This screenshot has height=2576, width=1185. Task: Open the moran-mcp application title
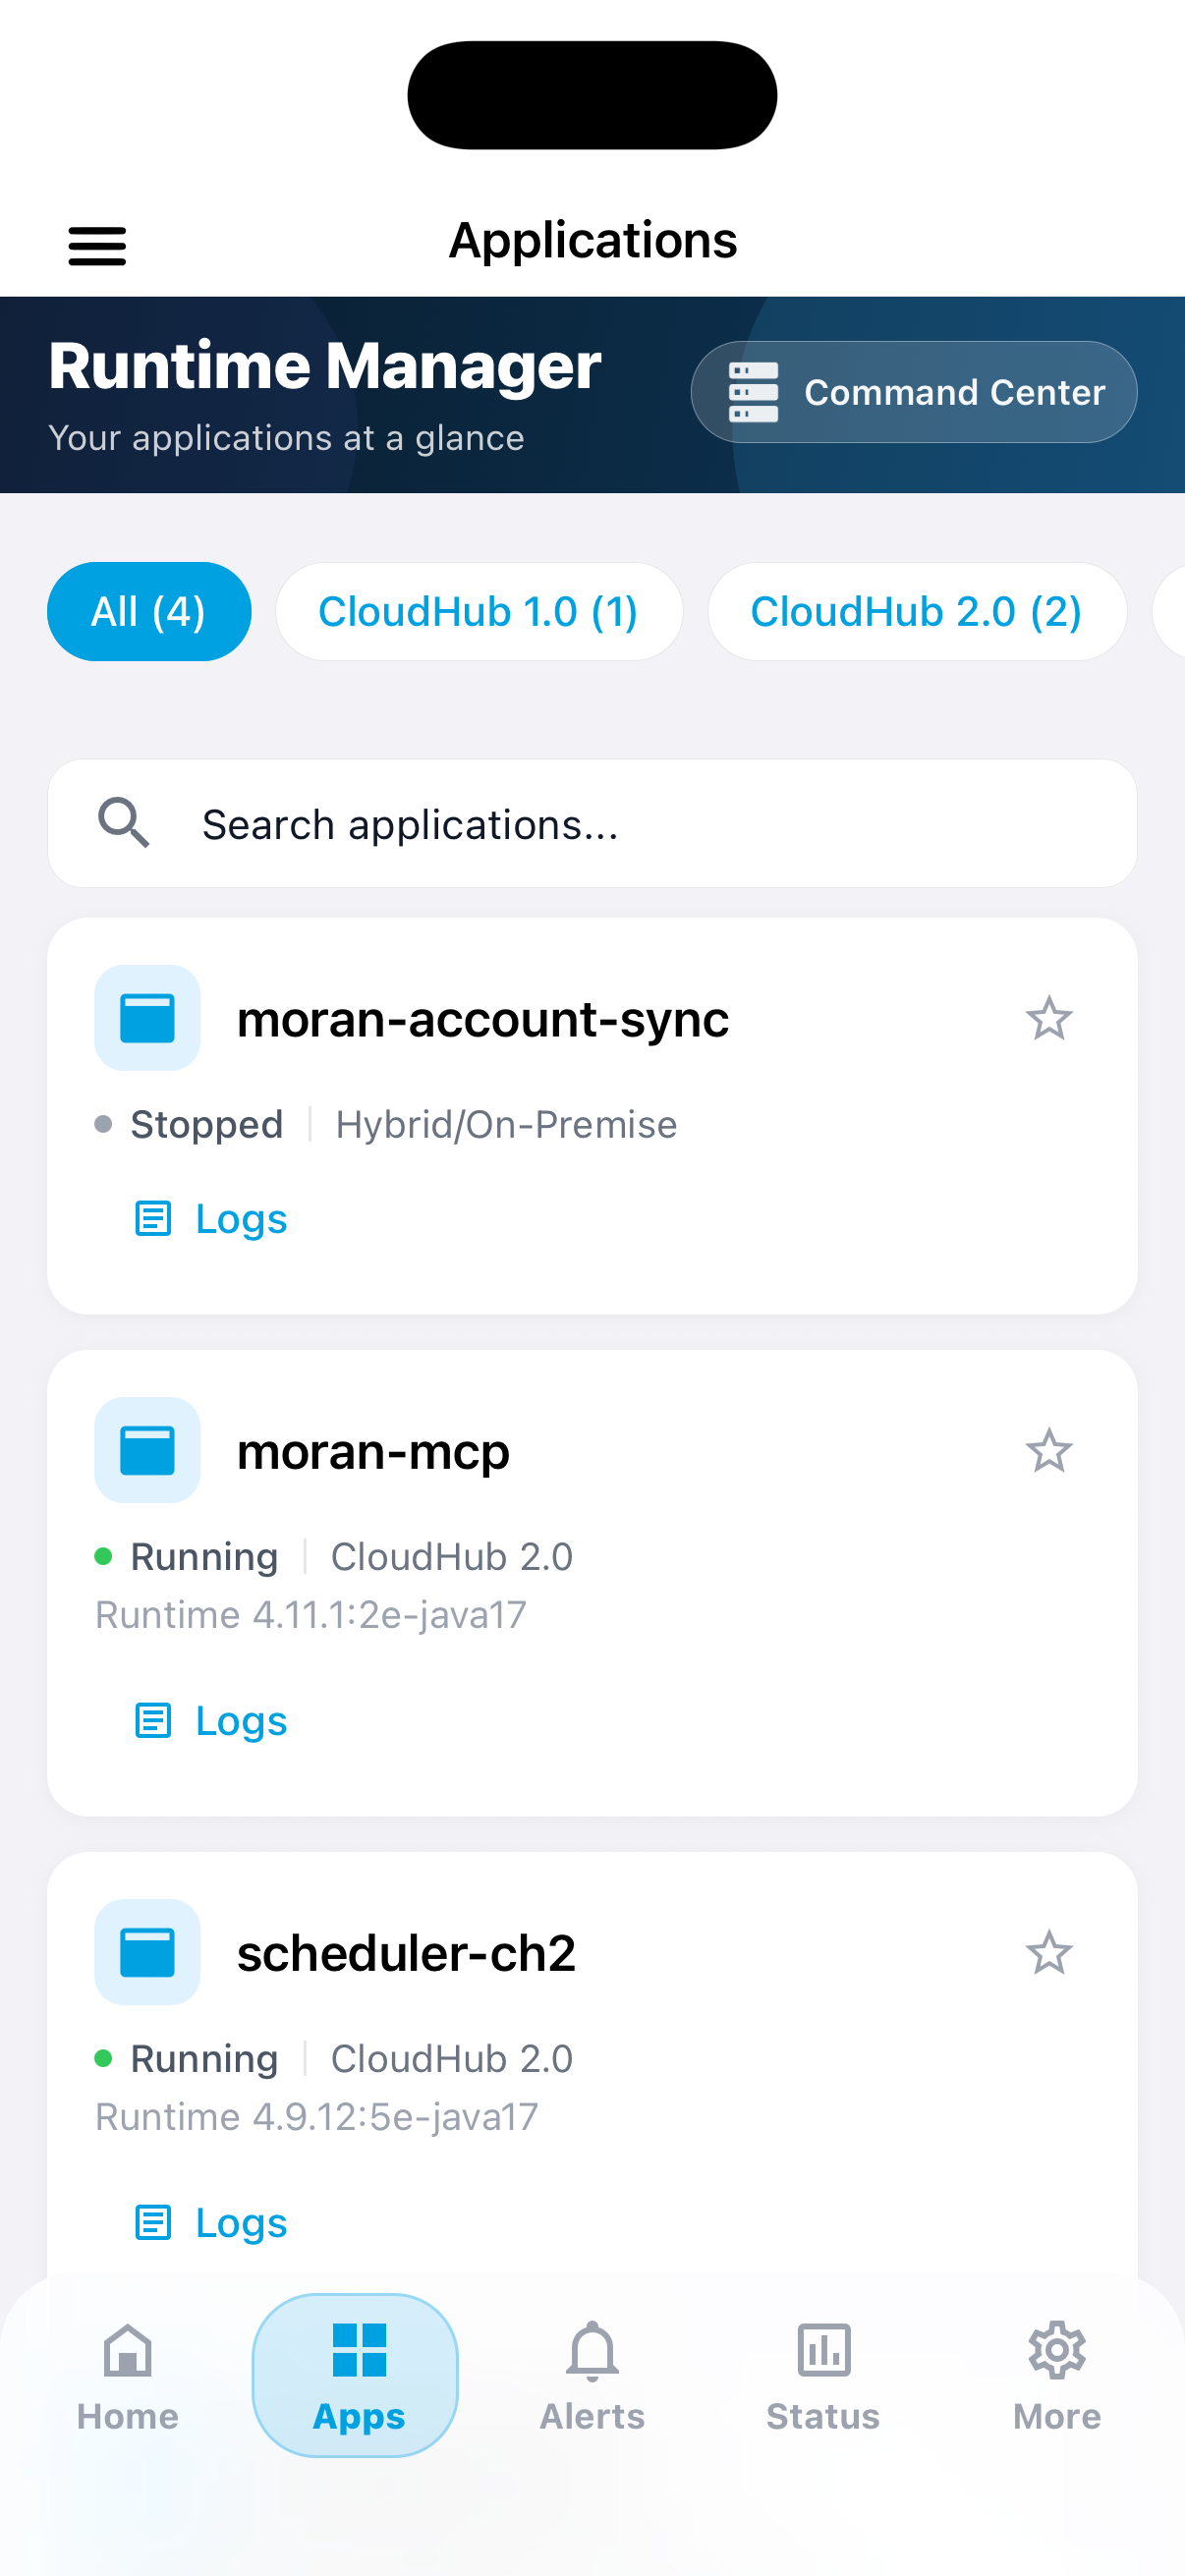[373, 1452]
